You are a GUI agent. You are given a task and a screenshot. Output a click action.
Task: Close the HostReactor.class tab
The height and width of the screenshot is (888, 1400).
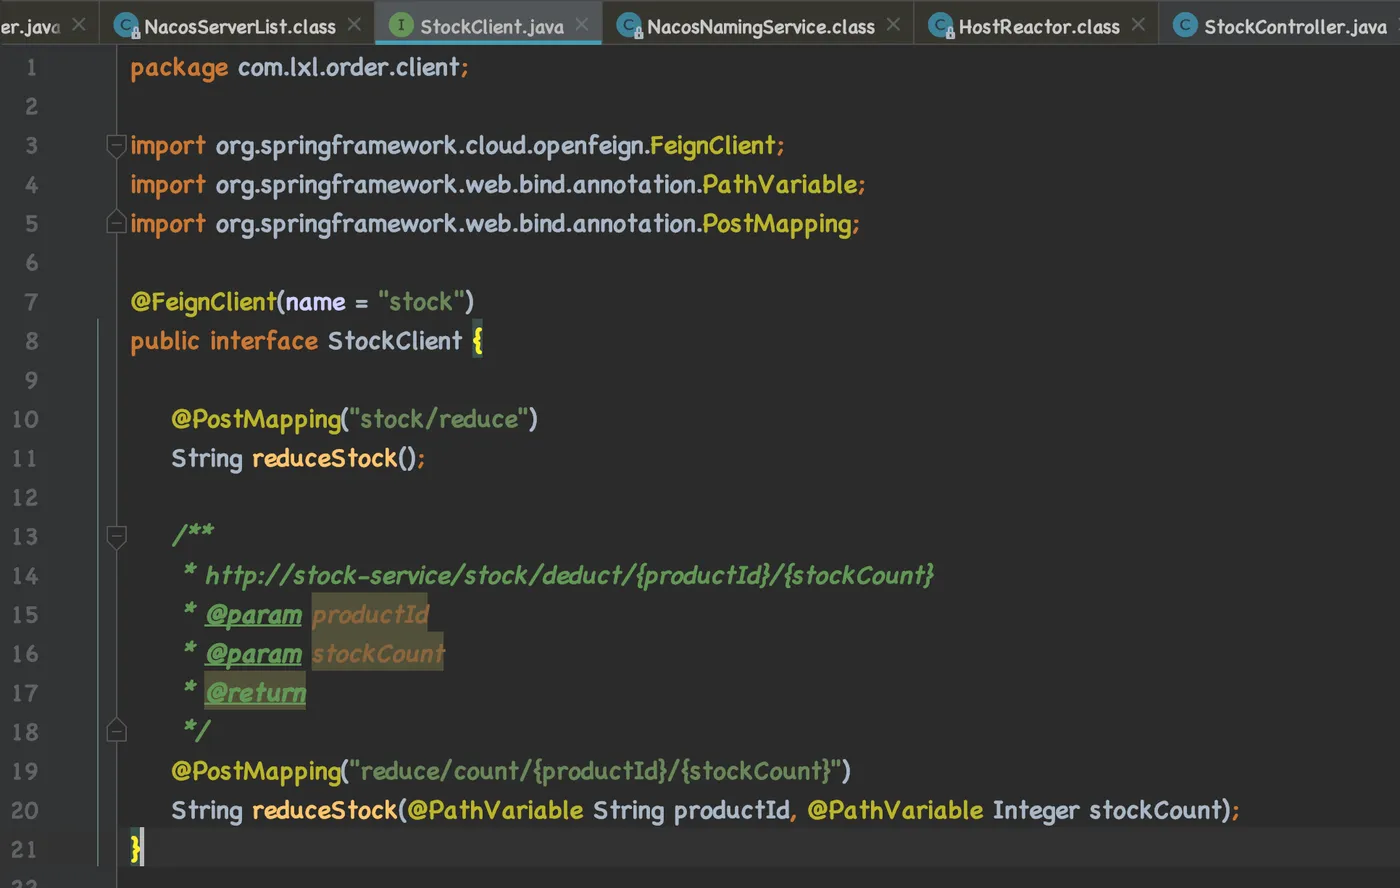pos(1138,24)
